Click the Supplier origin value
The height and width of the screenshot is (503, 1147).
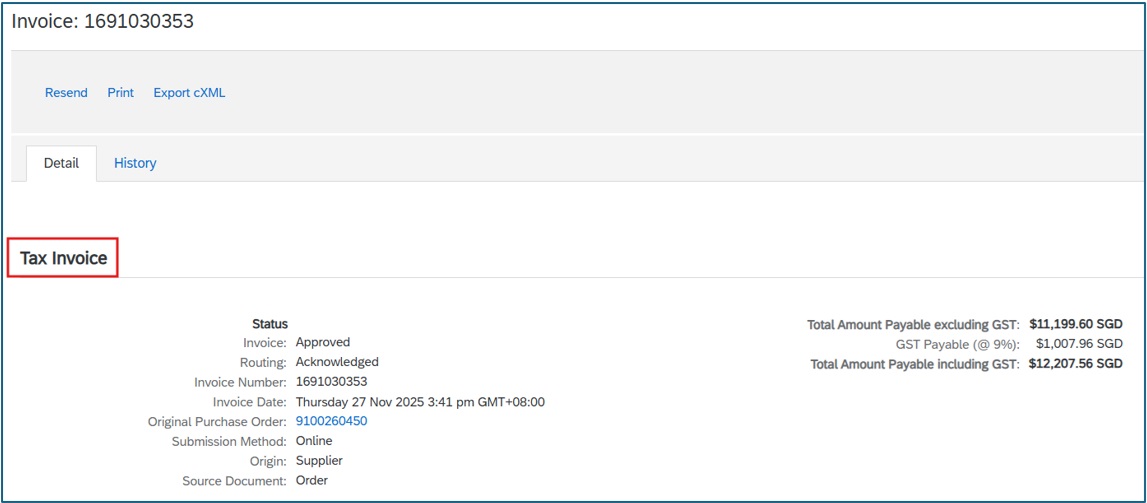click(319, 461)
